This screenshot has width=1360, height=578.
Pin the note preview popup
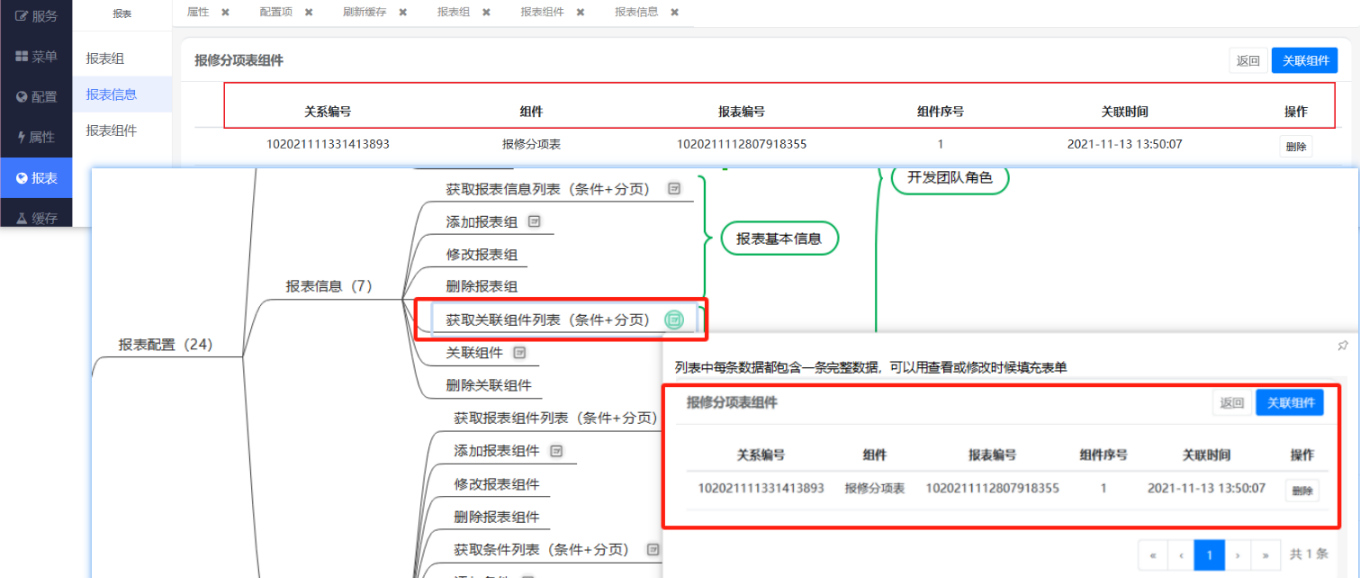[1342, 345]
